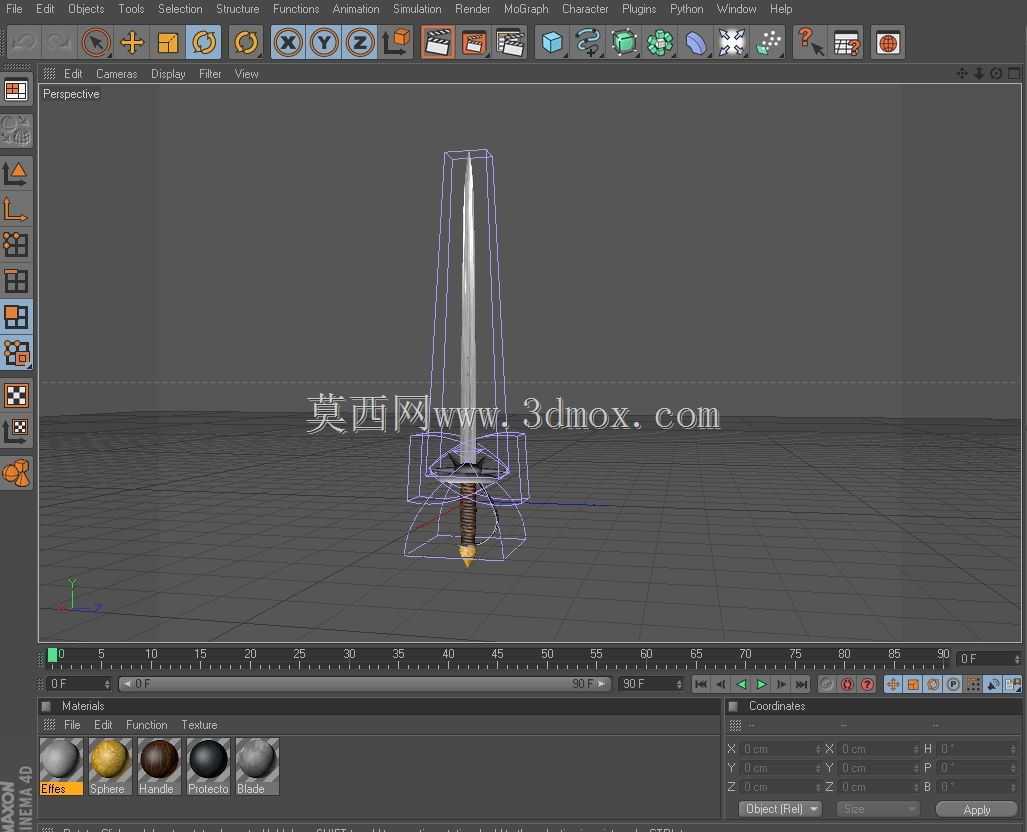Add a Cube primitive object
Image resolution: width=1027 pixels, height=832 pixels.
[552, 43]
